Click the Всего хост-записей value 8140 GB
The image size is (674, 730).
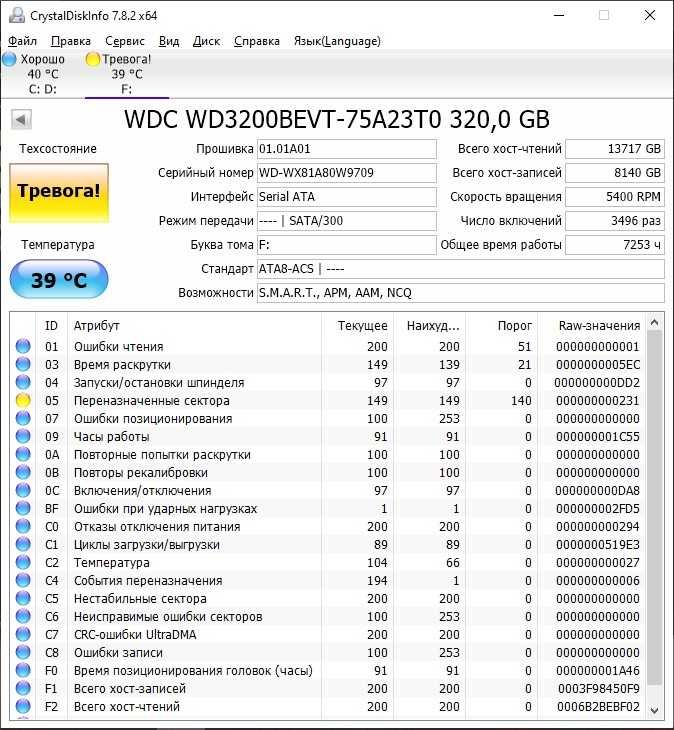point(614,173)
